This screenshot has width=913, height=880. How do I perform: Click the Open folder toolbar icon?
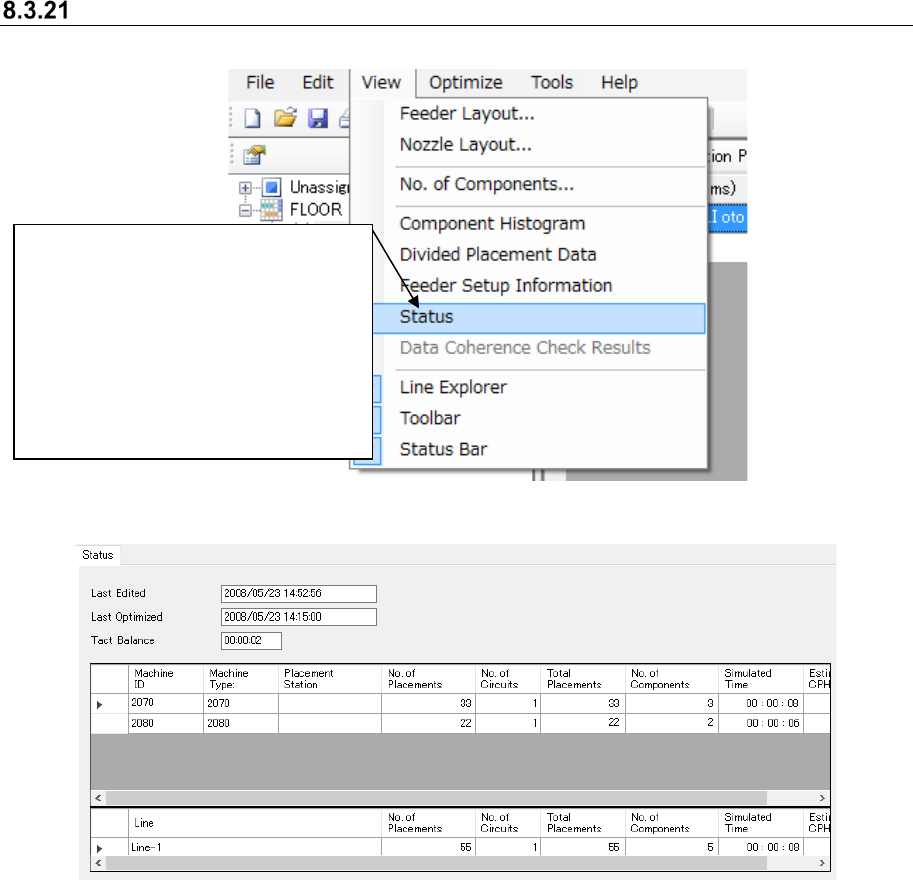pos(285,119)
